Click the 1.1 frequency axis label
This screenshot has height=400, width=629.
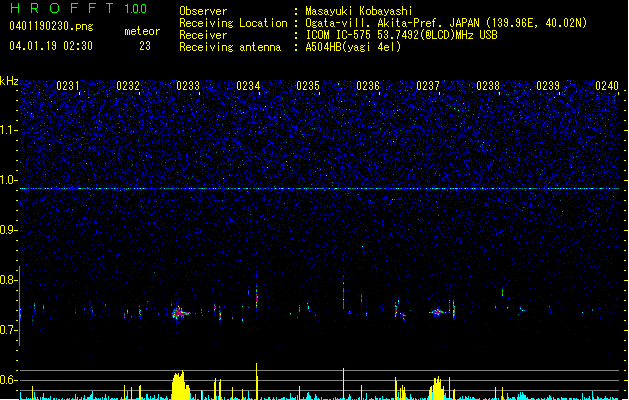pos(9,130)
